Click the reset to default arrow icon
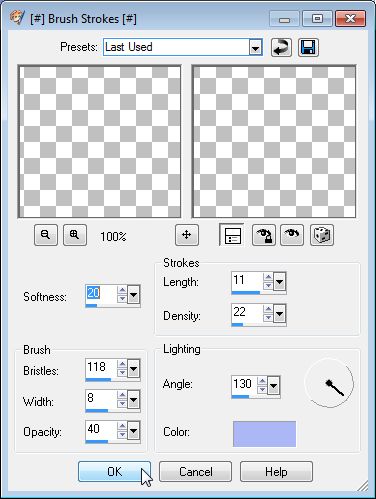 click(x=281, y=47)
